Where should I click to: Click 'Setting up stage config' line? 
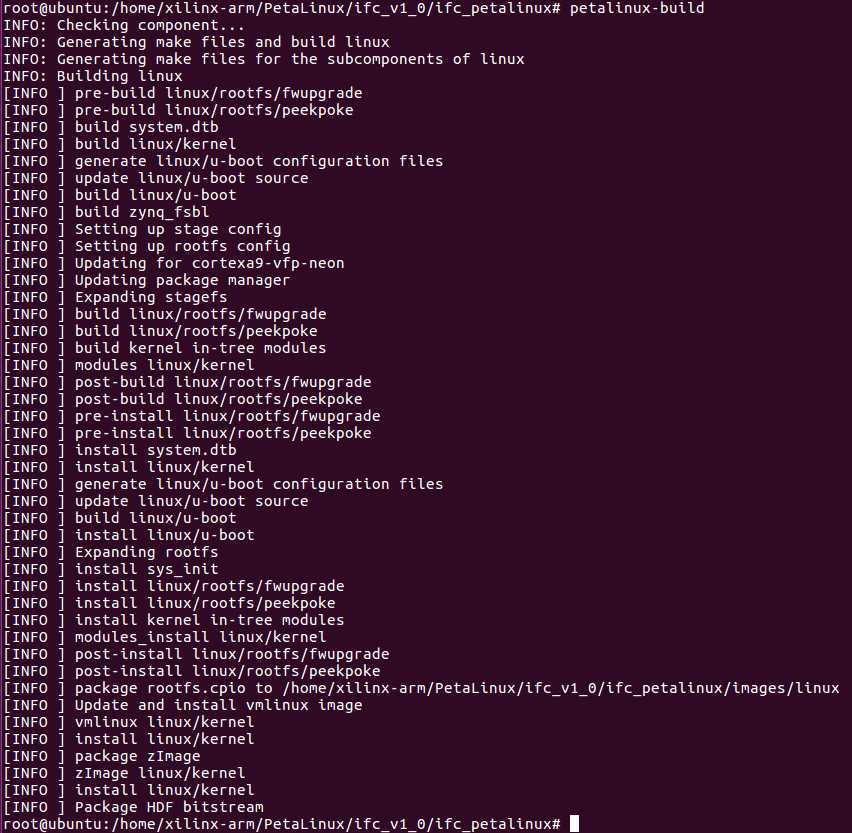point(142,229)
